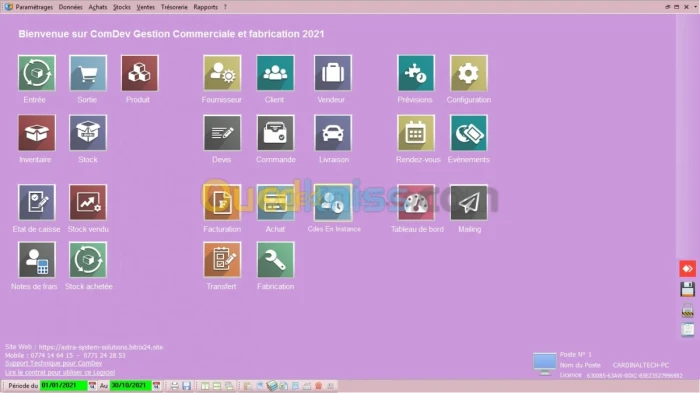Open the Inventaire box icon
Image resolution: width=700 pixels, height=393 pixels.
37,133
